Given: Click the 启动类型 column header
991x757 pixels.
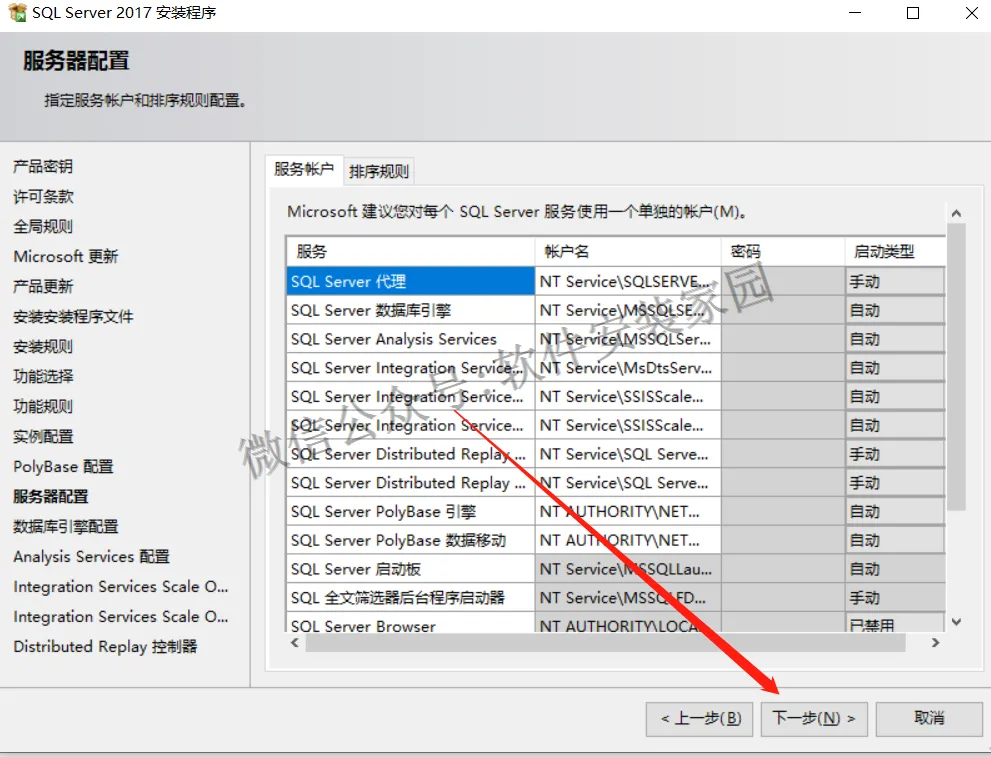Looking at the screenshot, I should tap(895, 251).
